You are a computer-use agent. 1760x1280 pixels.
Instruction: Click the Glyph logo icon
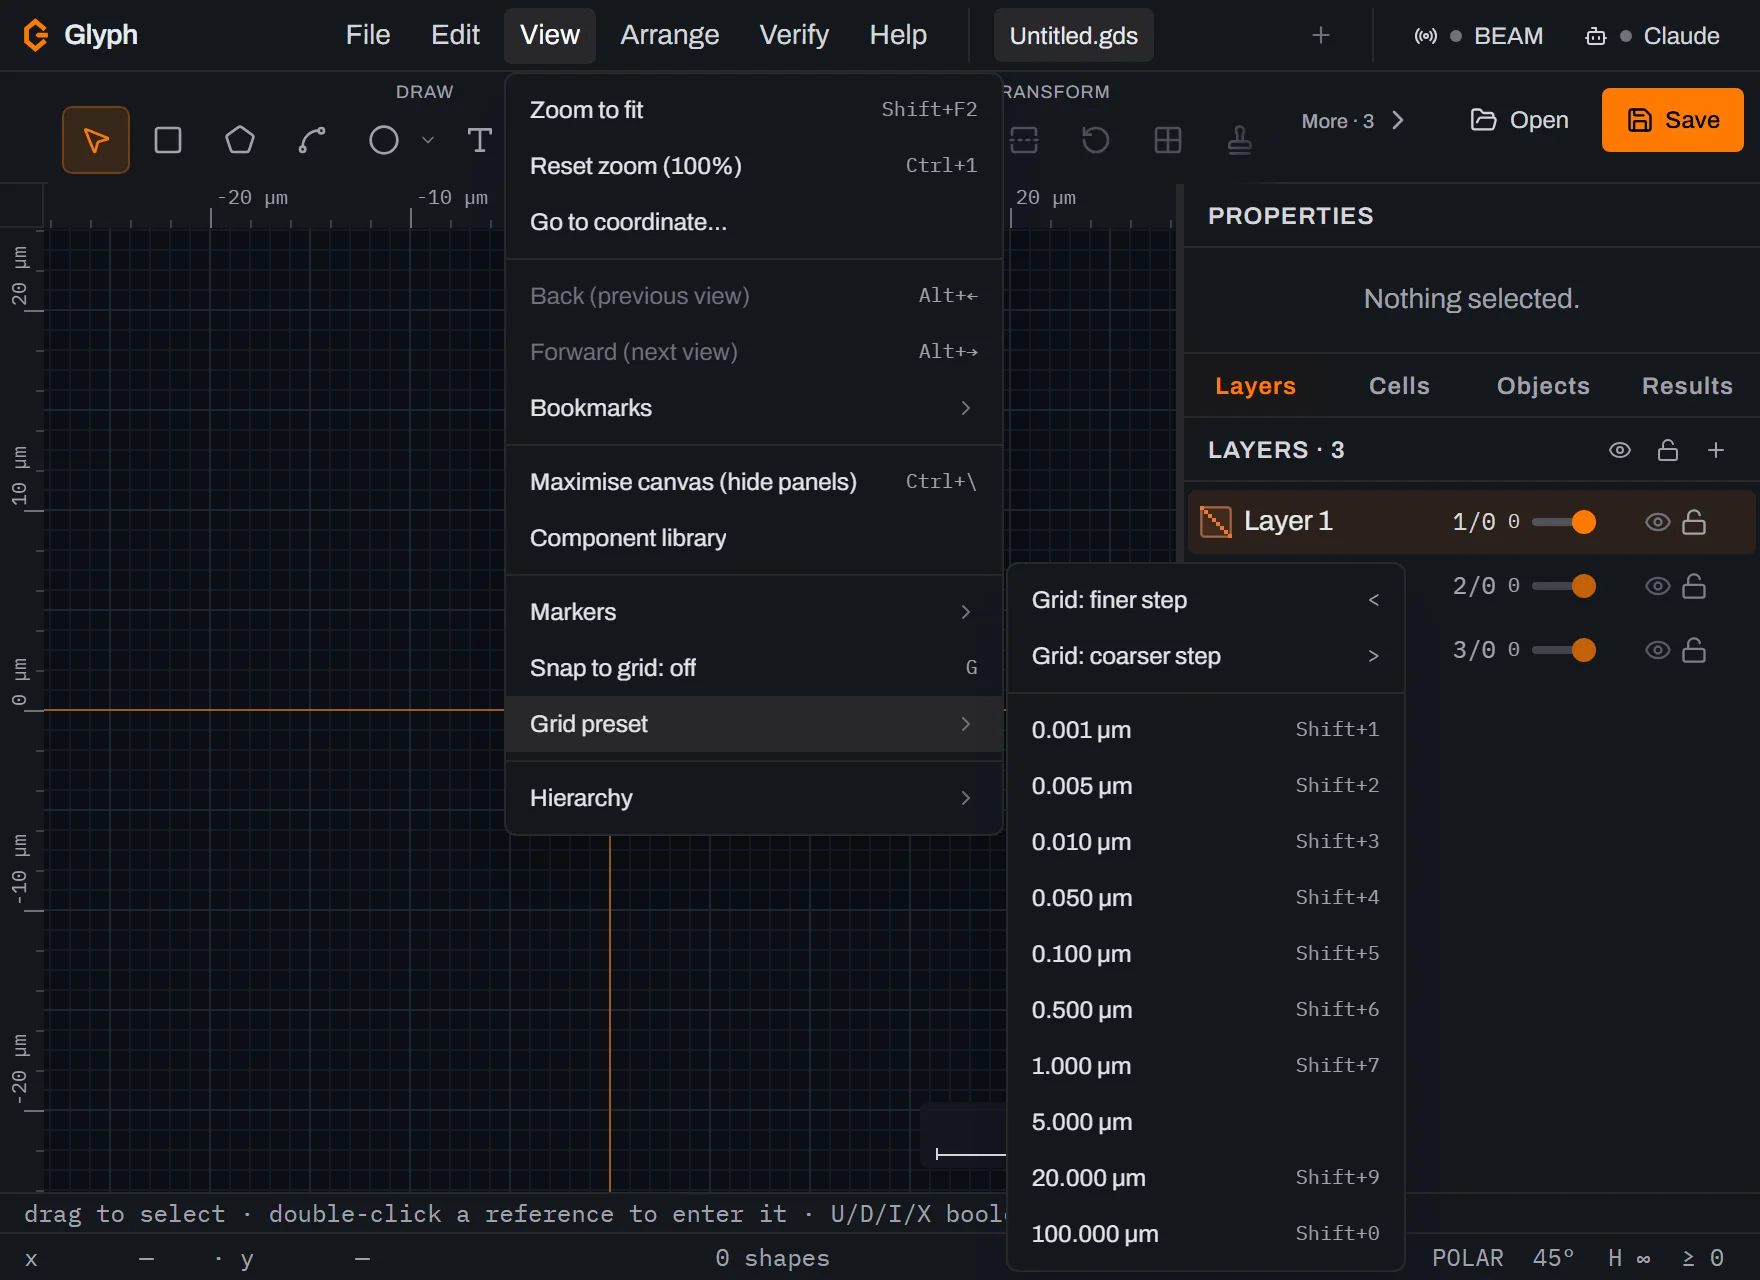[x=36, y=35]
